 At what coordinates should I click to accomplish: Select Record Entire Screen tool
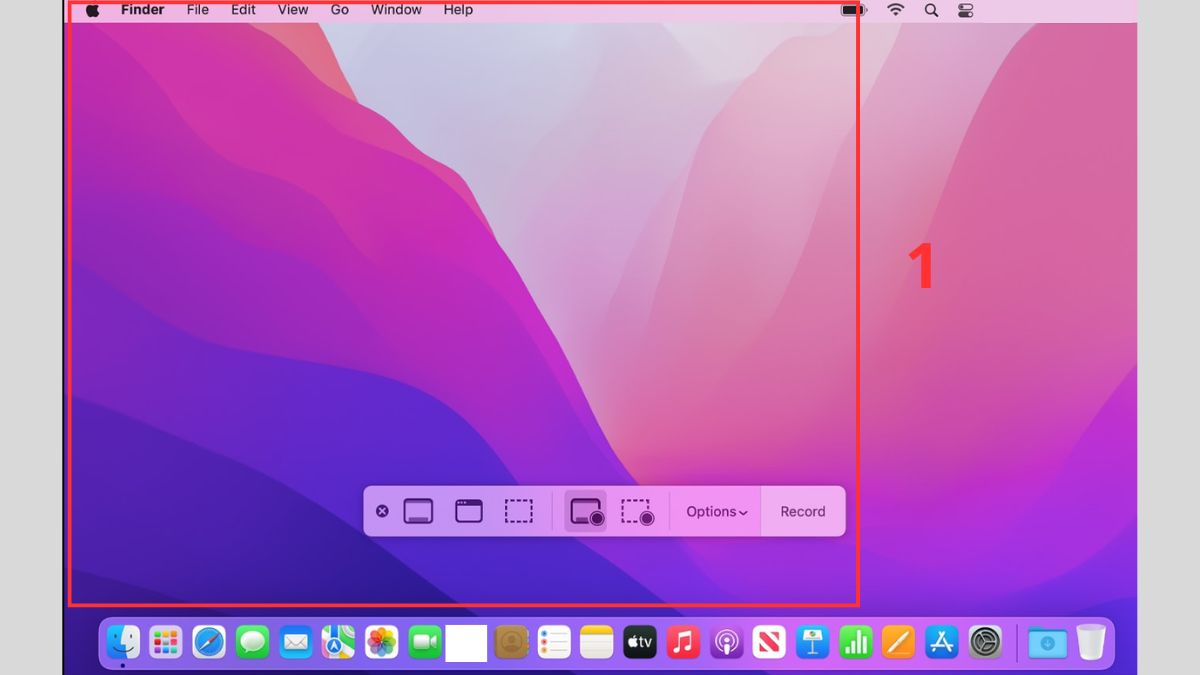(585, 511)
